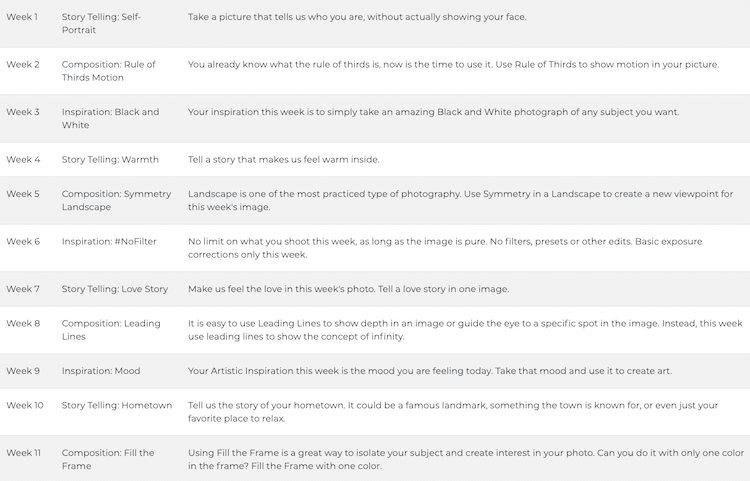Click the Week 8 label
The width and height of the screenshot is (750, 481).
[23, 323]
